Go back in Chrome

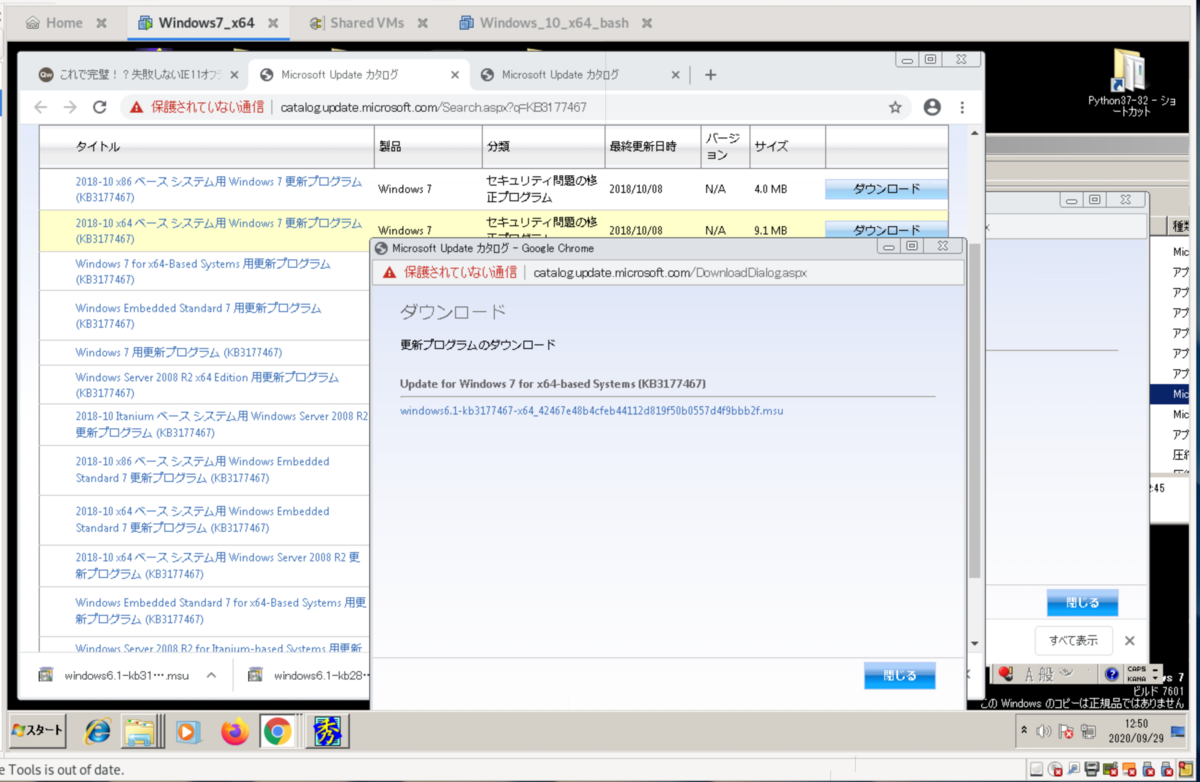coord(40,107)
